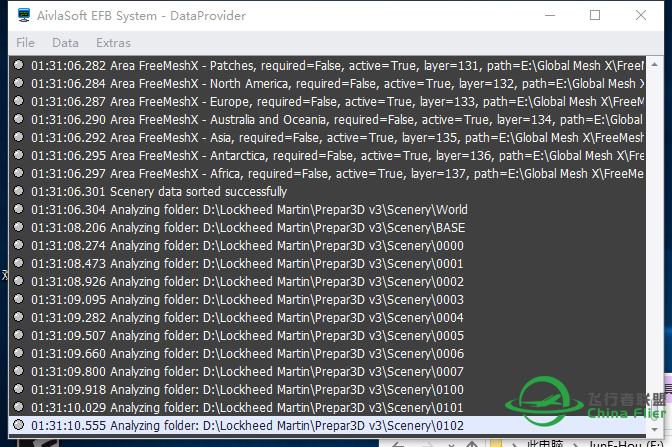This screenshot has height=447, width=672.
Task: Click the bullet icon of the Scenery\0102 entry
Action: point(18,425)
